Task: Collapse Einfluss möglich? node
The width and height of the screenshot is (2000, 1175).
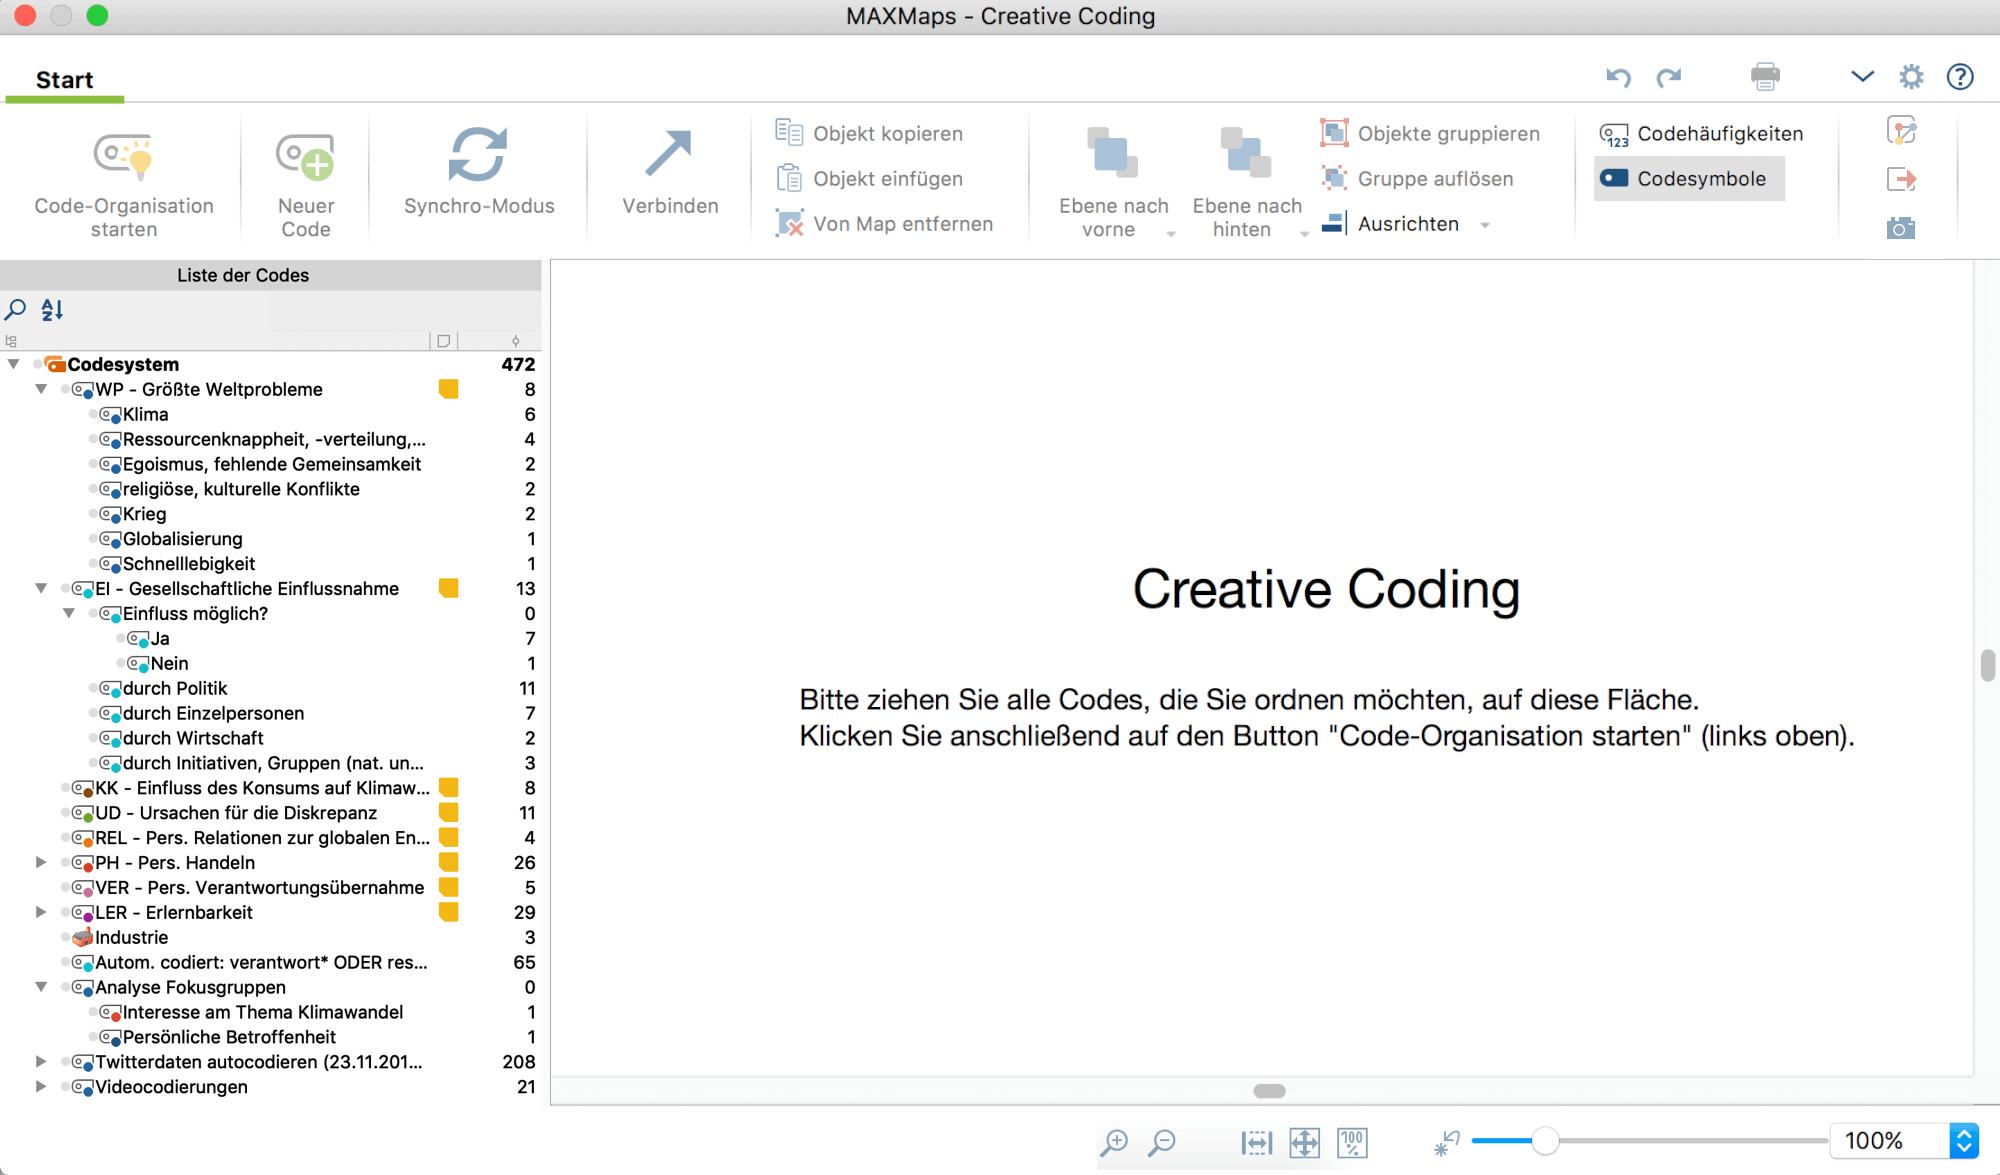Action: click(69, 613)
